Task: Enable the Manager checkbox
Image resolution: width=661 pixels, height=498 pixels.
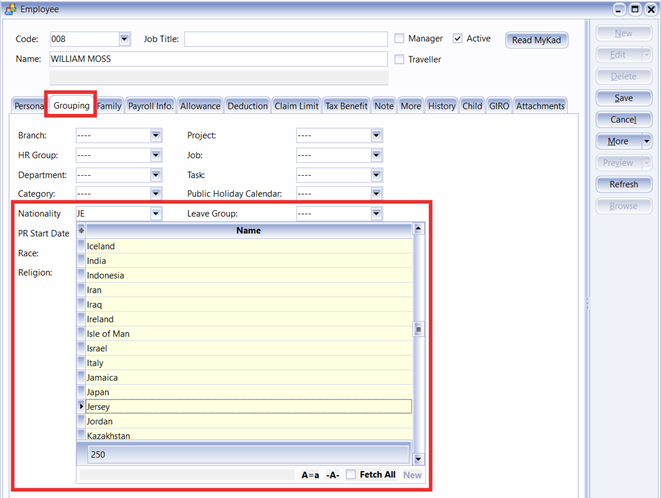Action: click(400, 39)
